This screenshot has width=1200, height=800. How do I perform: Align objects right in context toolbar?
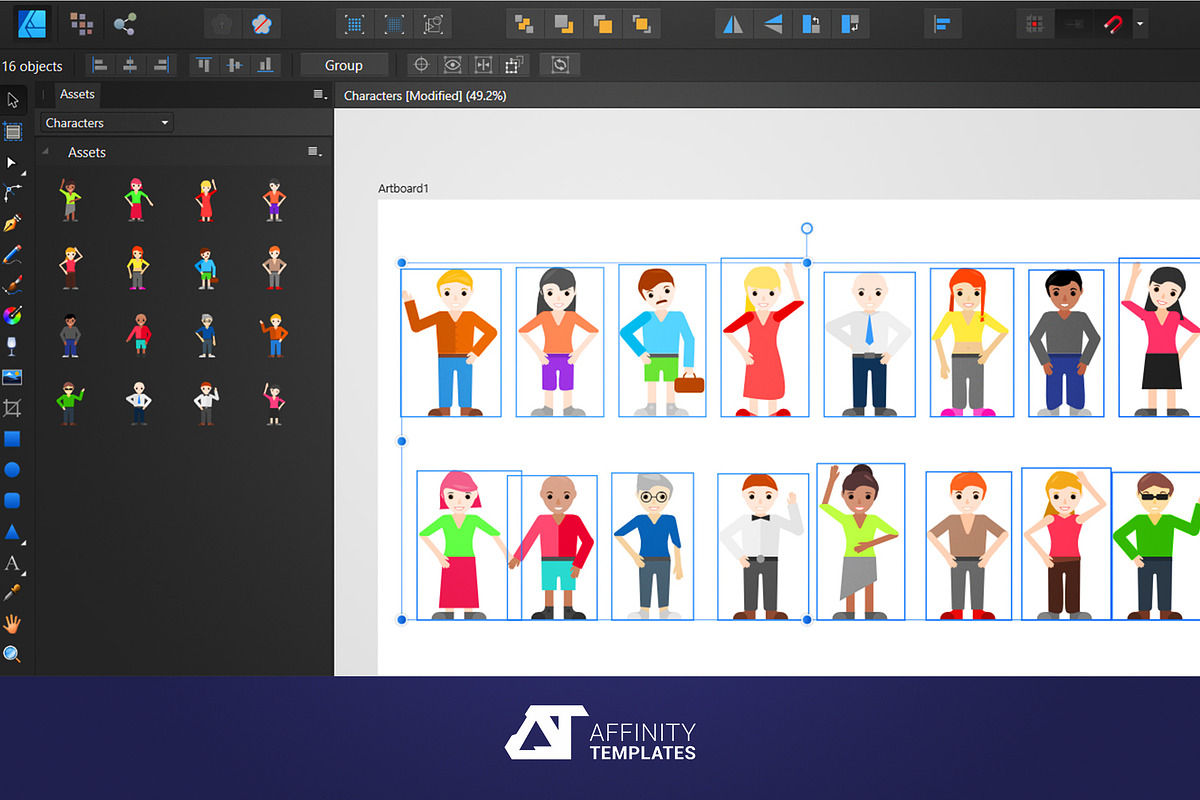coord(160,65)
